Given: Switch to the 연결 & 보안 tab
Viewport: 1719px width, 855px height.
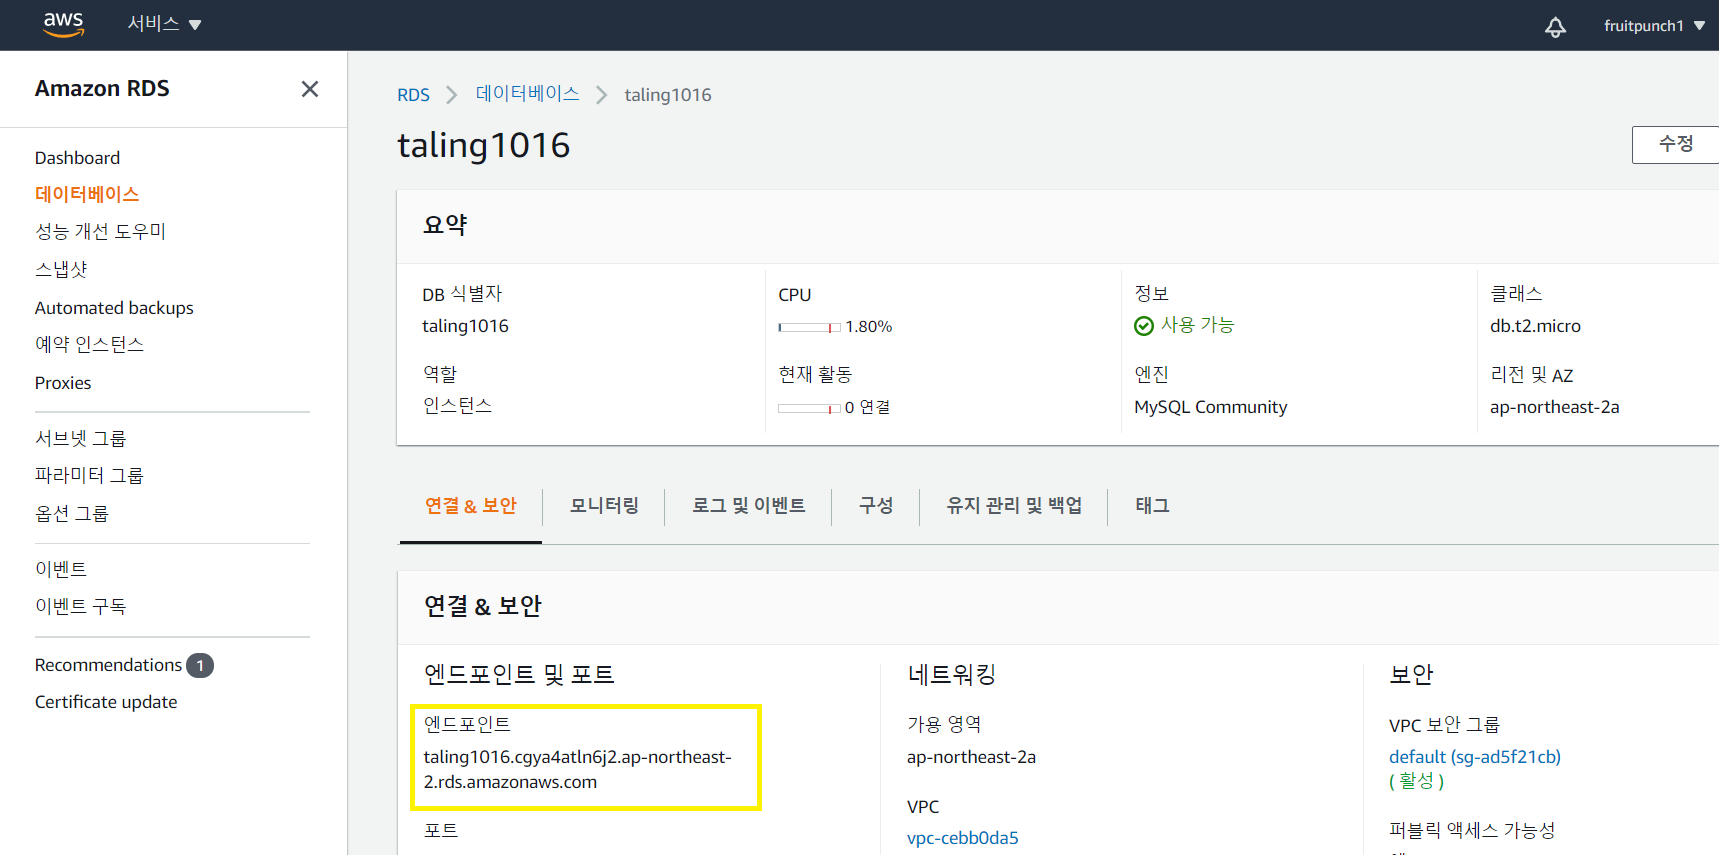Looking at the screenshot, I should click(471, 506).
